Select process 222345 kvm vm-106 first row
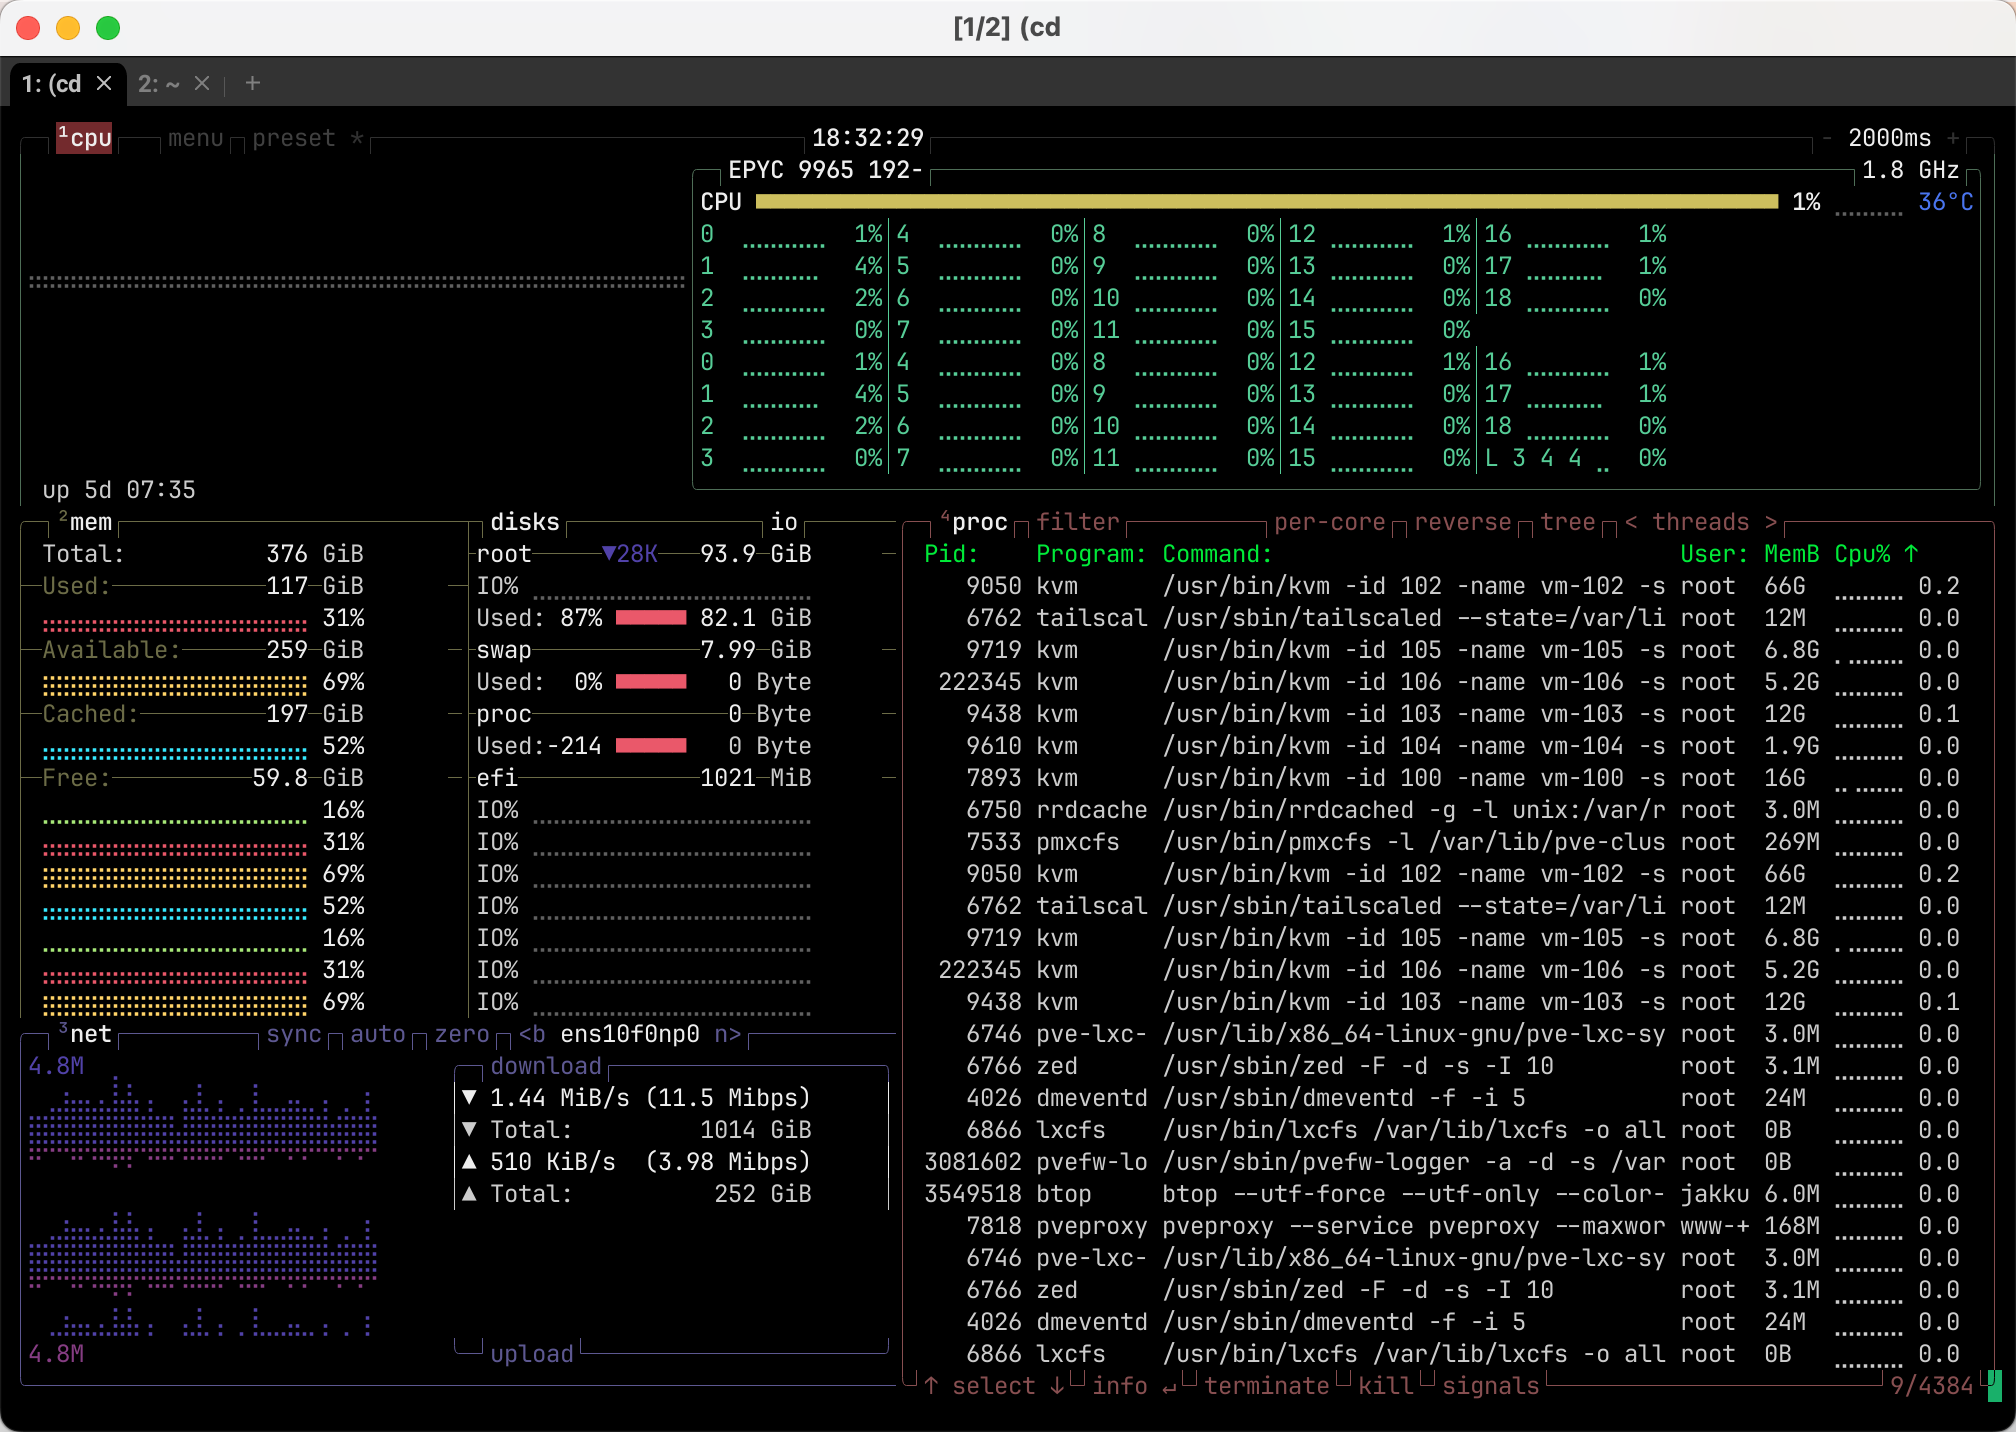 pyautogui.click(x=1442, y=682)
